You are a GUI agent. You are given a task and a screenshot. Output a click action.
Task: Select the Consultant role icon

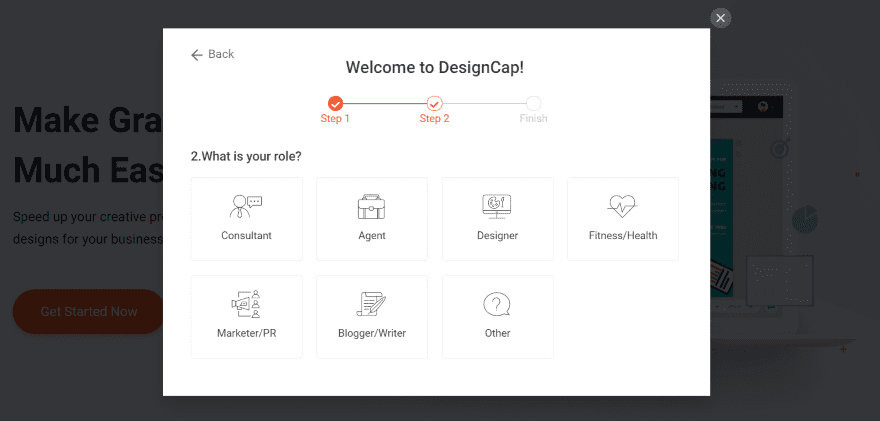coord(246,206)
